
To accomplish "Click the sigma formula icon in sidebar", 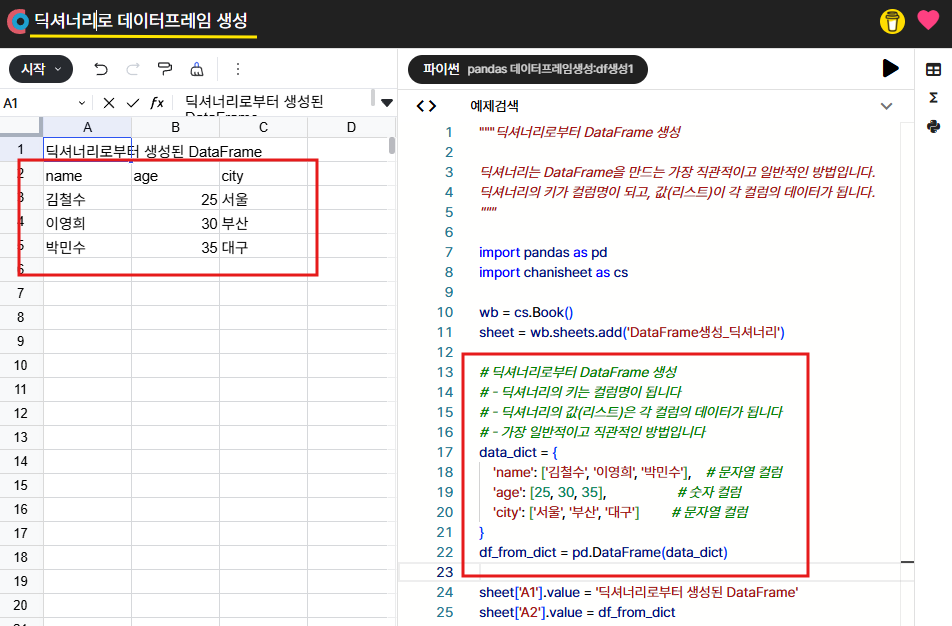I will click(933, 98).
